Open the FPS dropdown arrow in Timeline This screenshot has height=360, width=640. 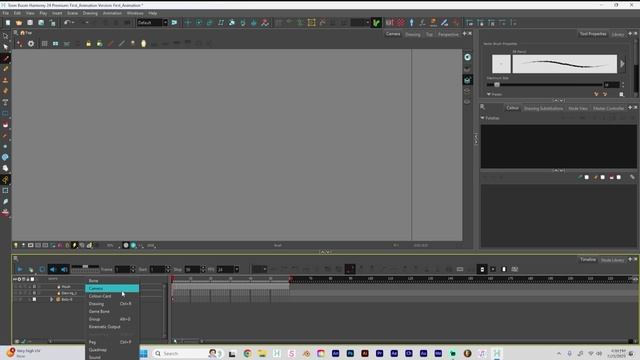[x=236, y=269]
